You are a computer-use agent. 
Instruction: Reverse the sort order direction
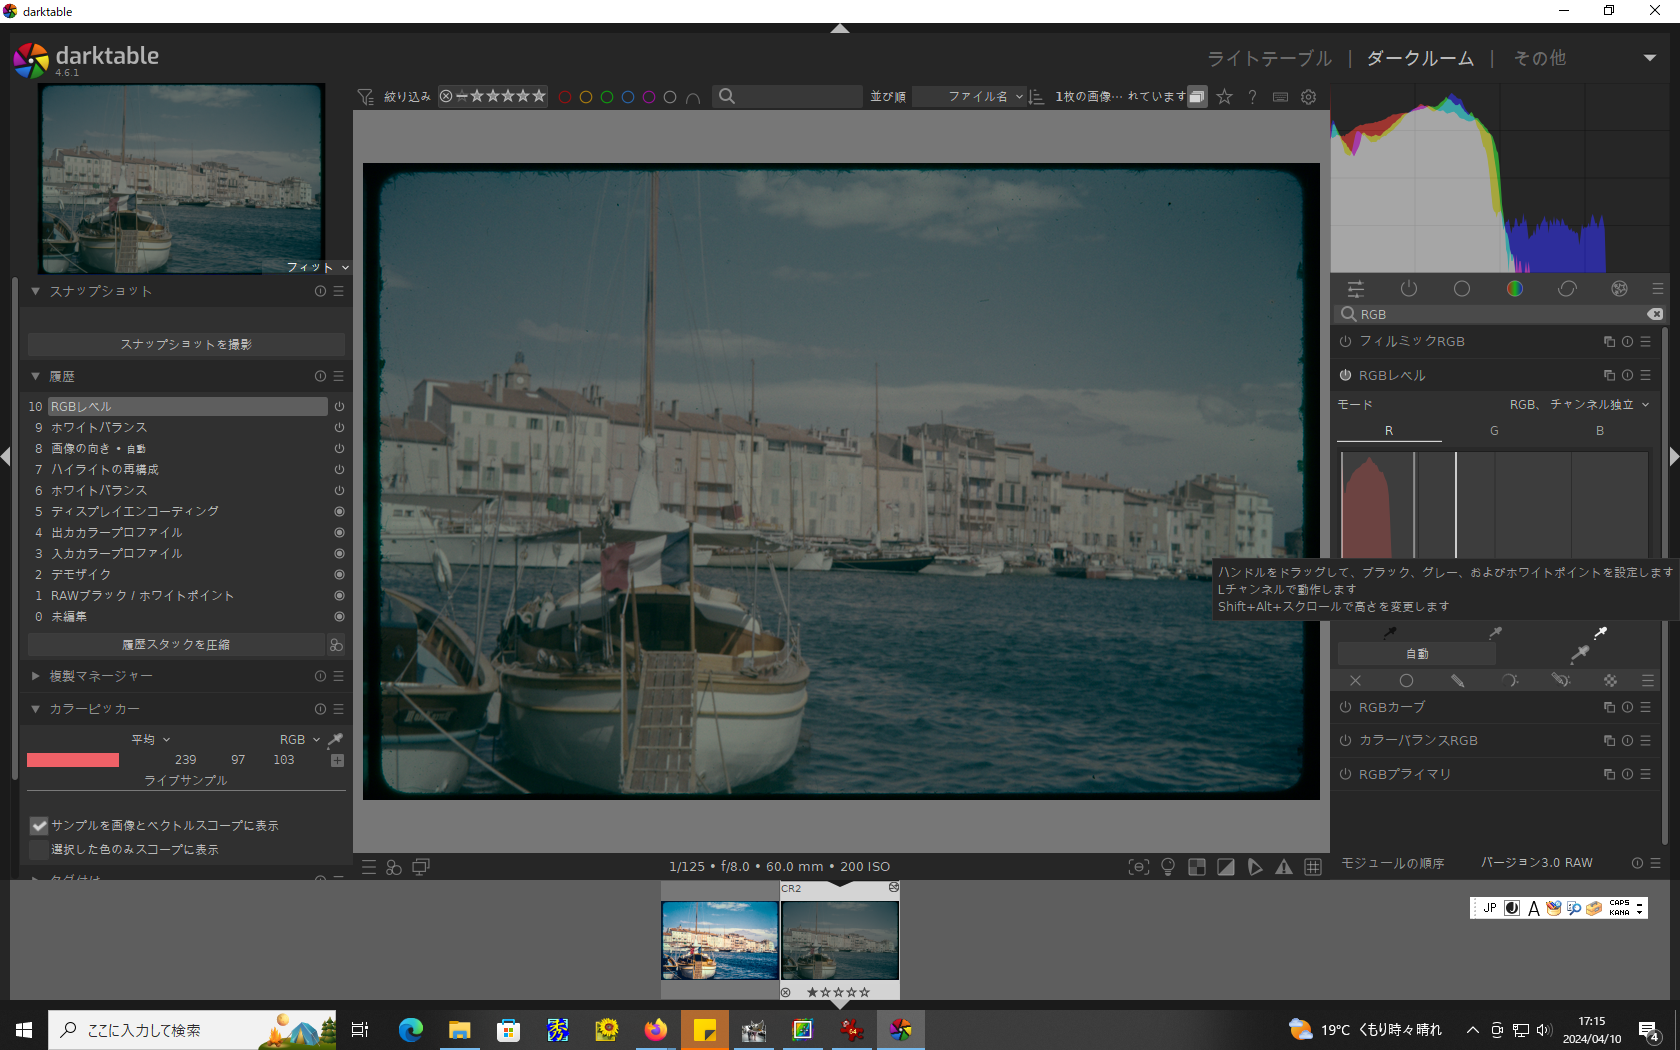pyautogui.click(x=1036, y=97)
